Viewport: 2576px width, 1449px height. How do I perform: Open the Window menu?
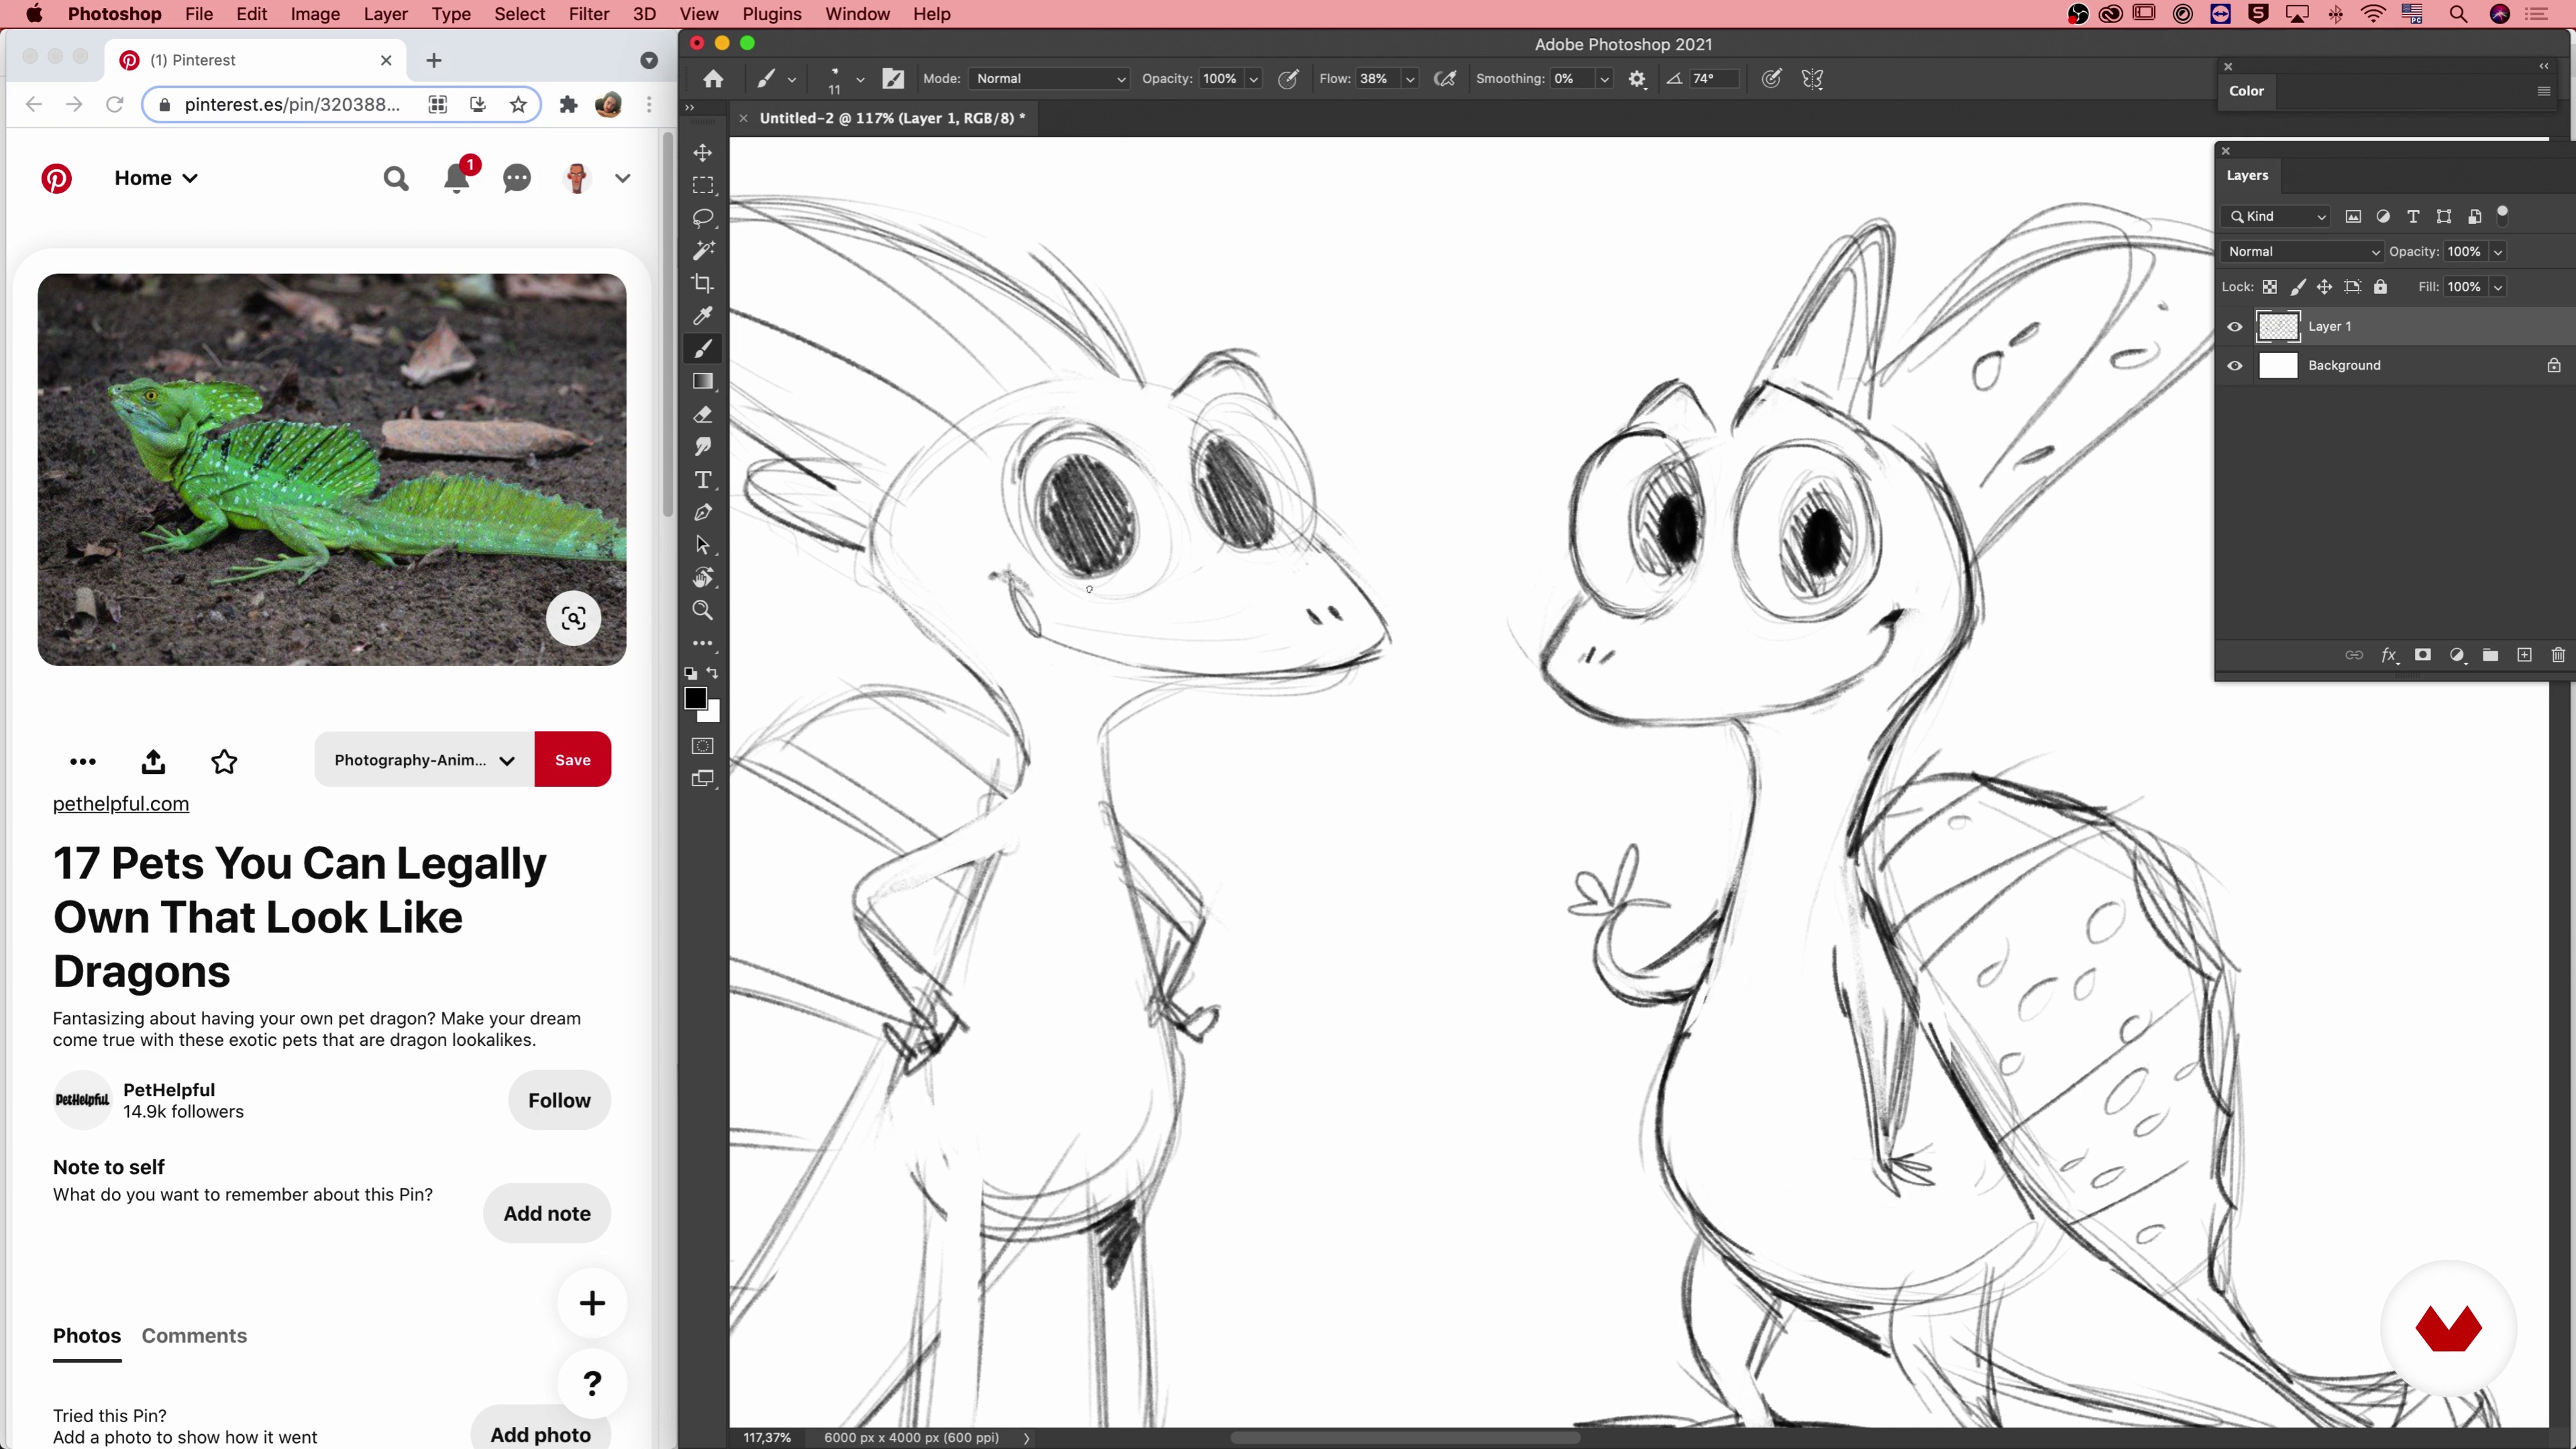coord(857,14)
